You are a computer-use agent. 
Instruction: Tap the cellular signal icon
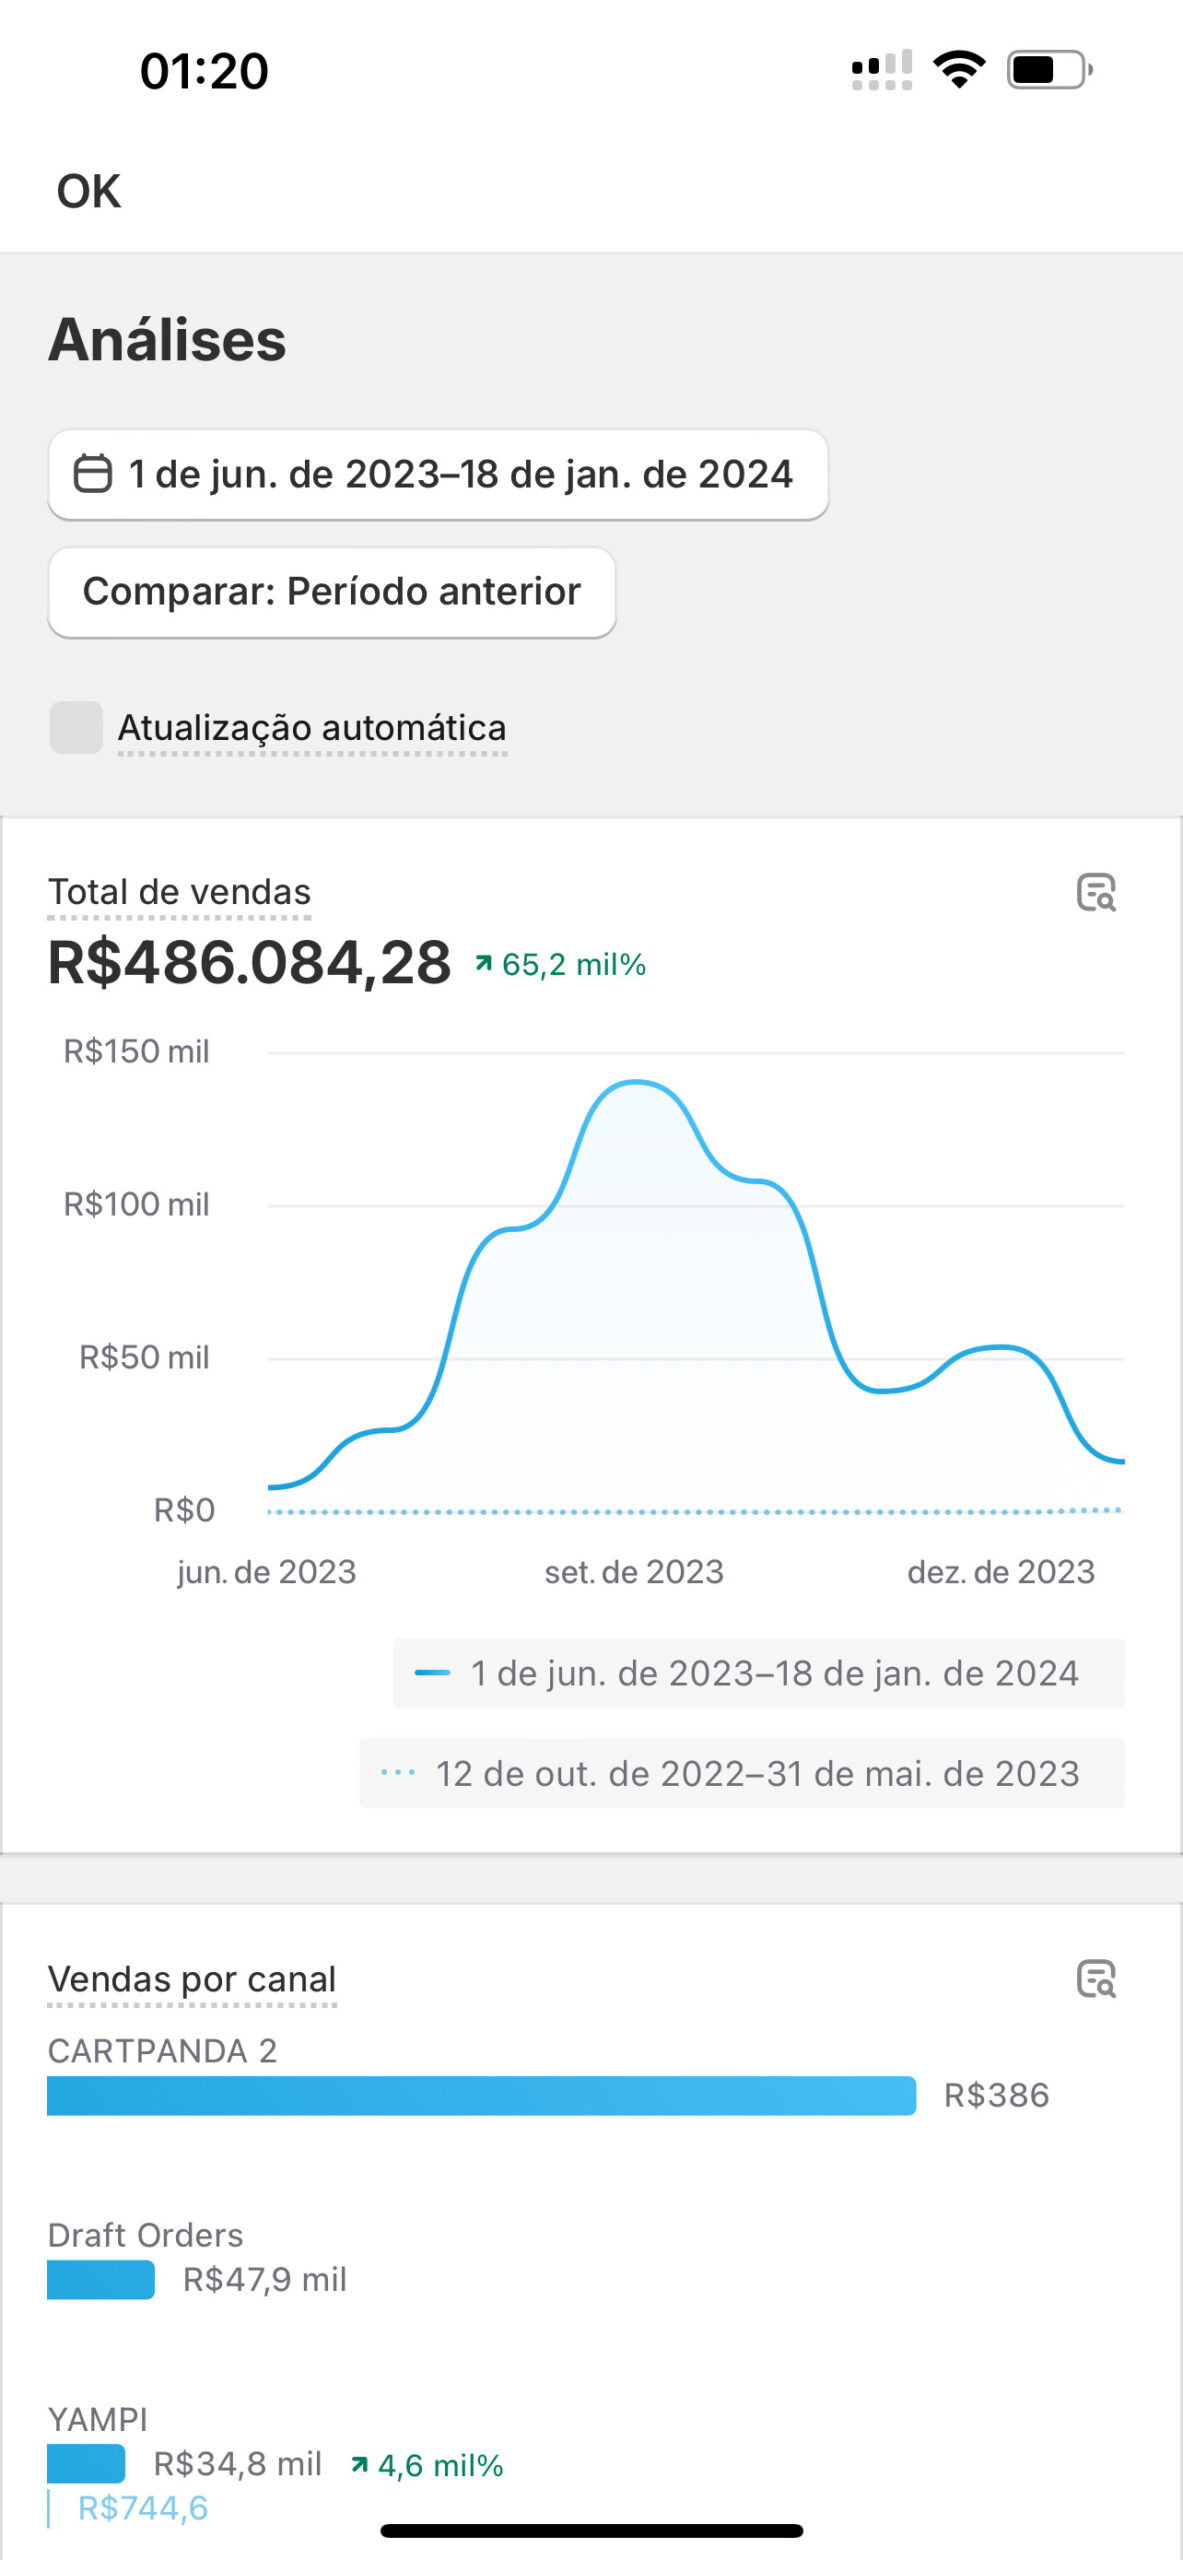pos(881,70)
